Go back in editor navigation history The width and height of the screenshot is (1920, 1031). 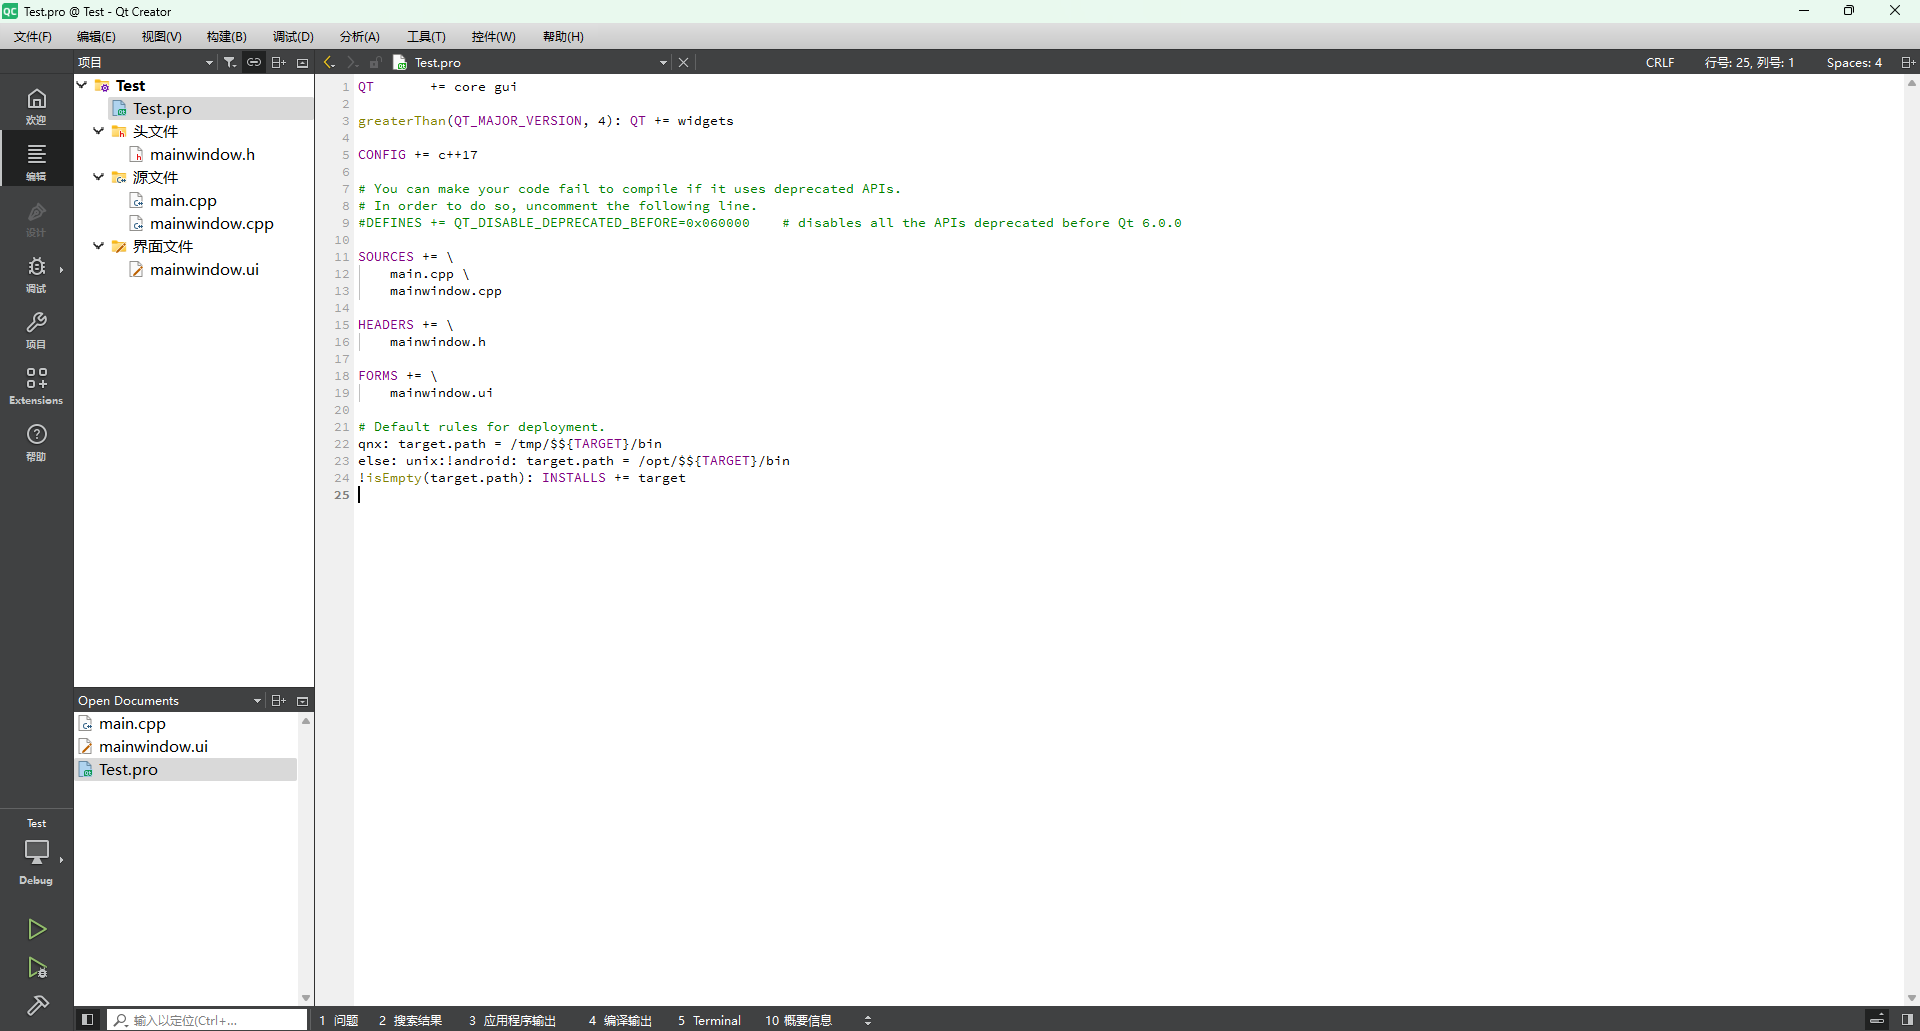328,62
